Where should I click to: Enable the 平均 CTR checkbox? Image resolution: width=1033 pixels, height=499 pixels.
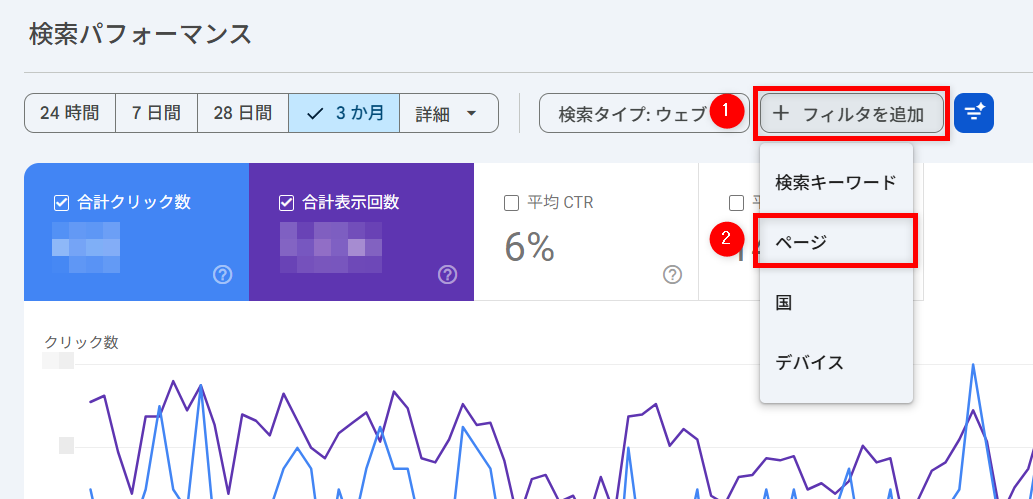[511, 203]
